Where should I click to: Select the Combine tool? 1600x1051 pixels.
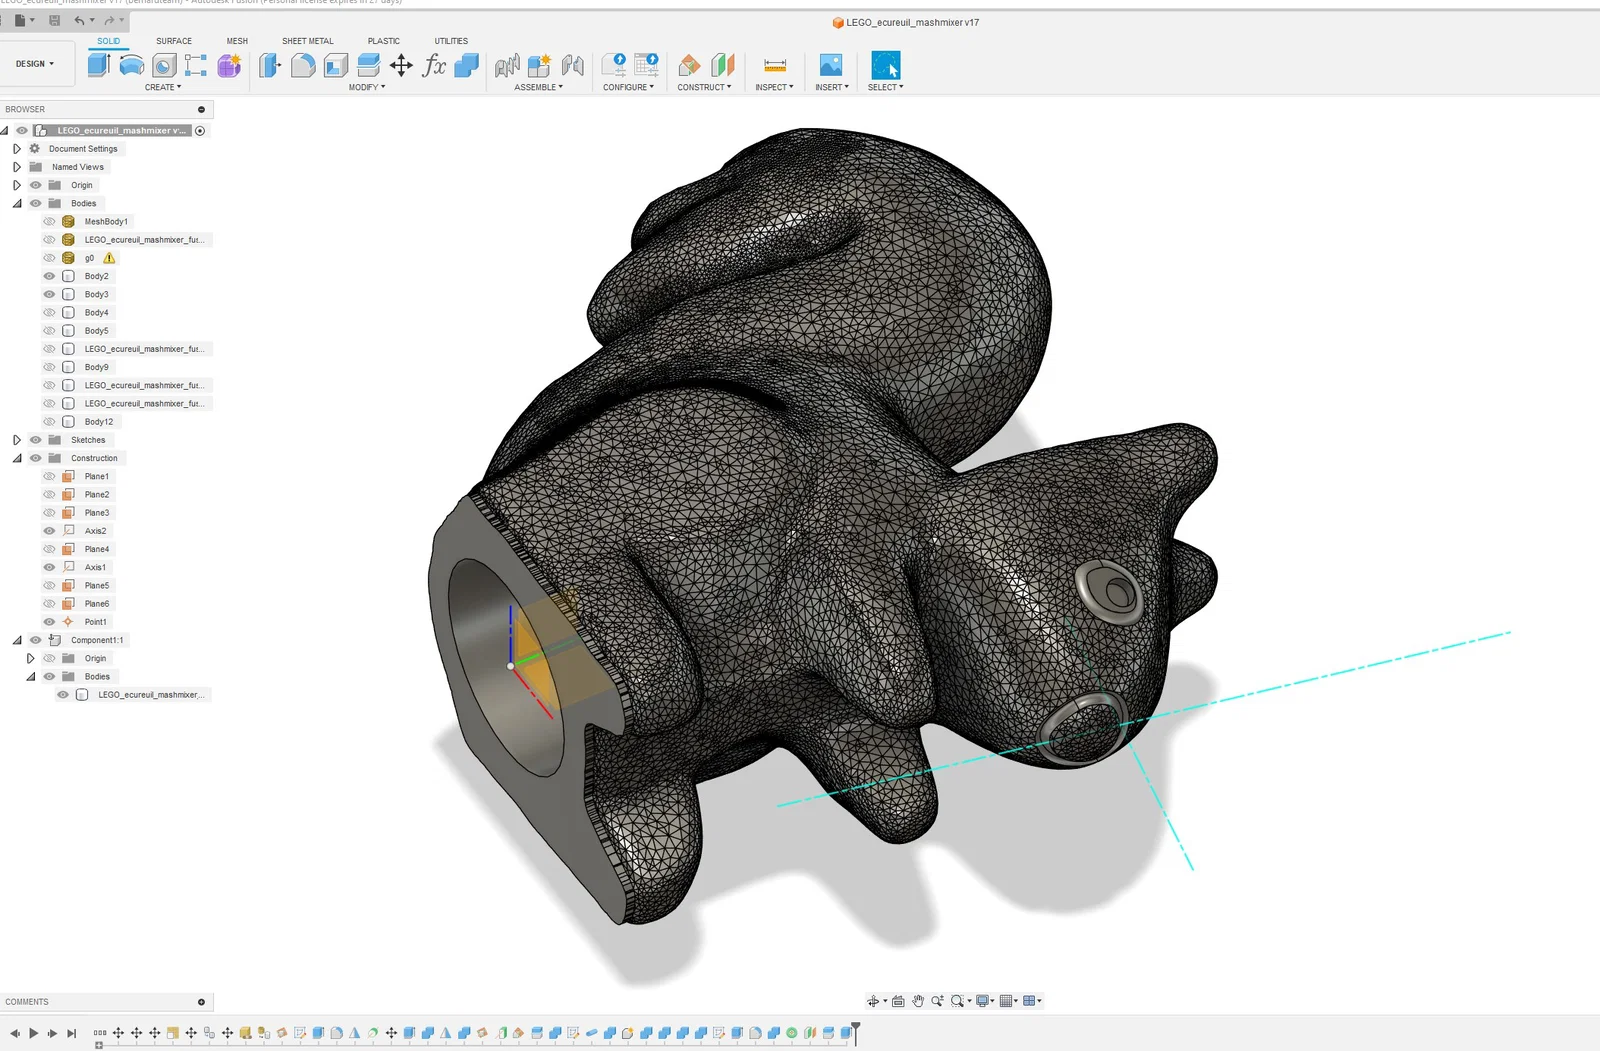click(x=467, y=65)
